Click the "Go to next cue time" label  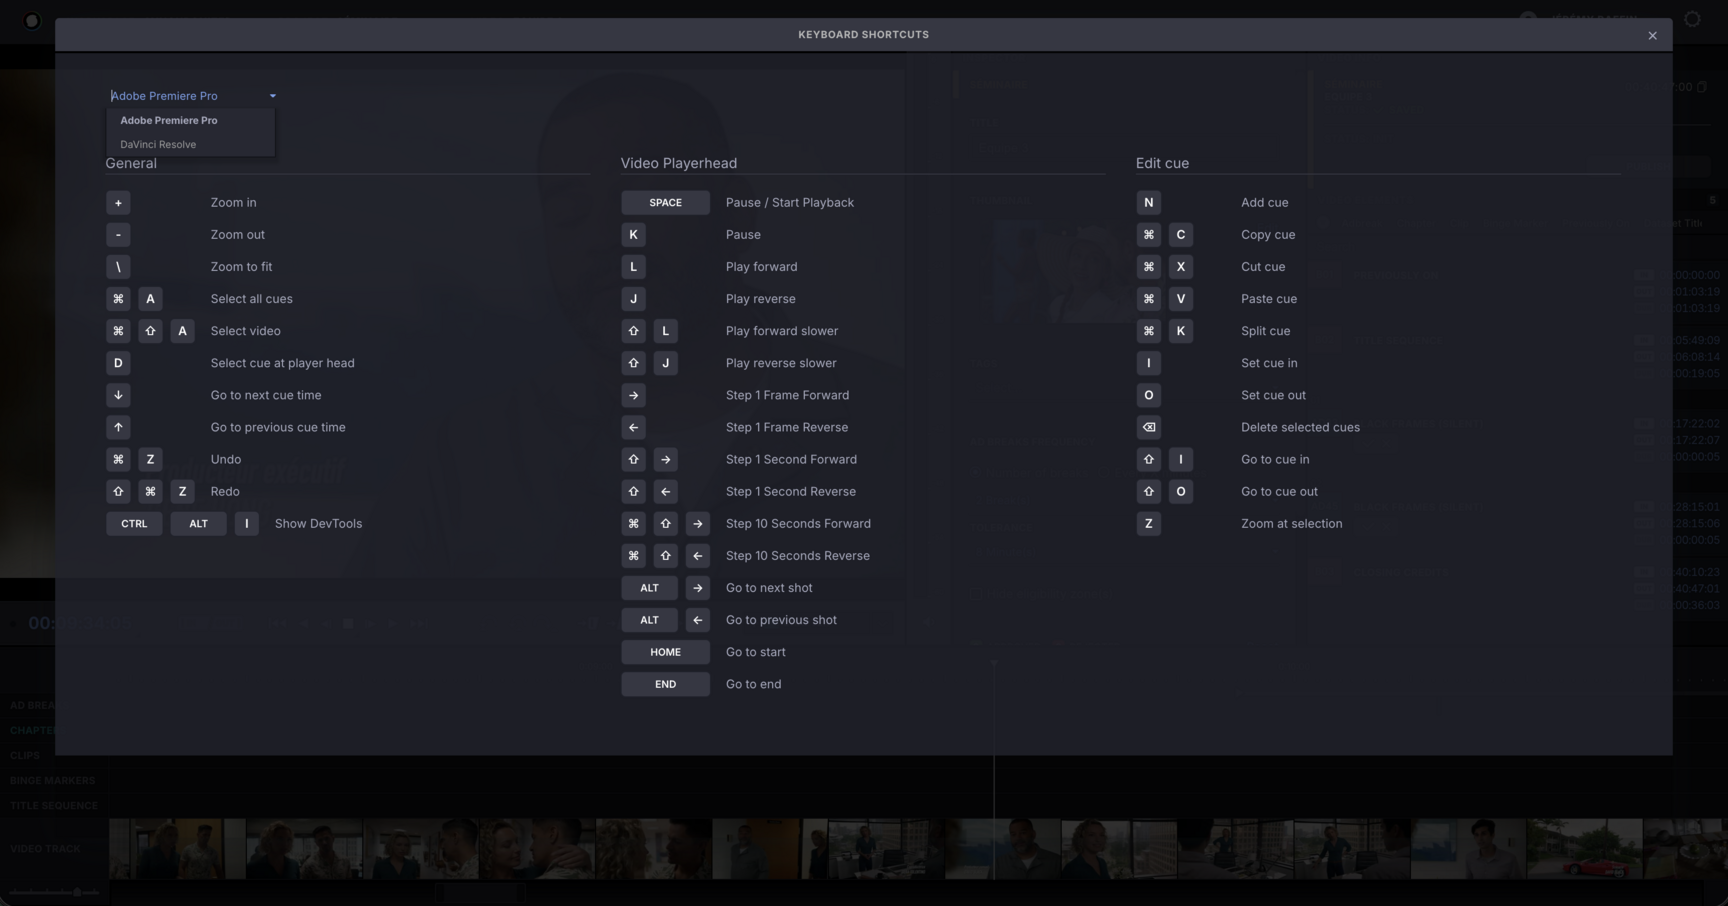[266, 395]
